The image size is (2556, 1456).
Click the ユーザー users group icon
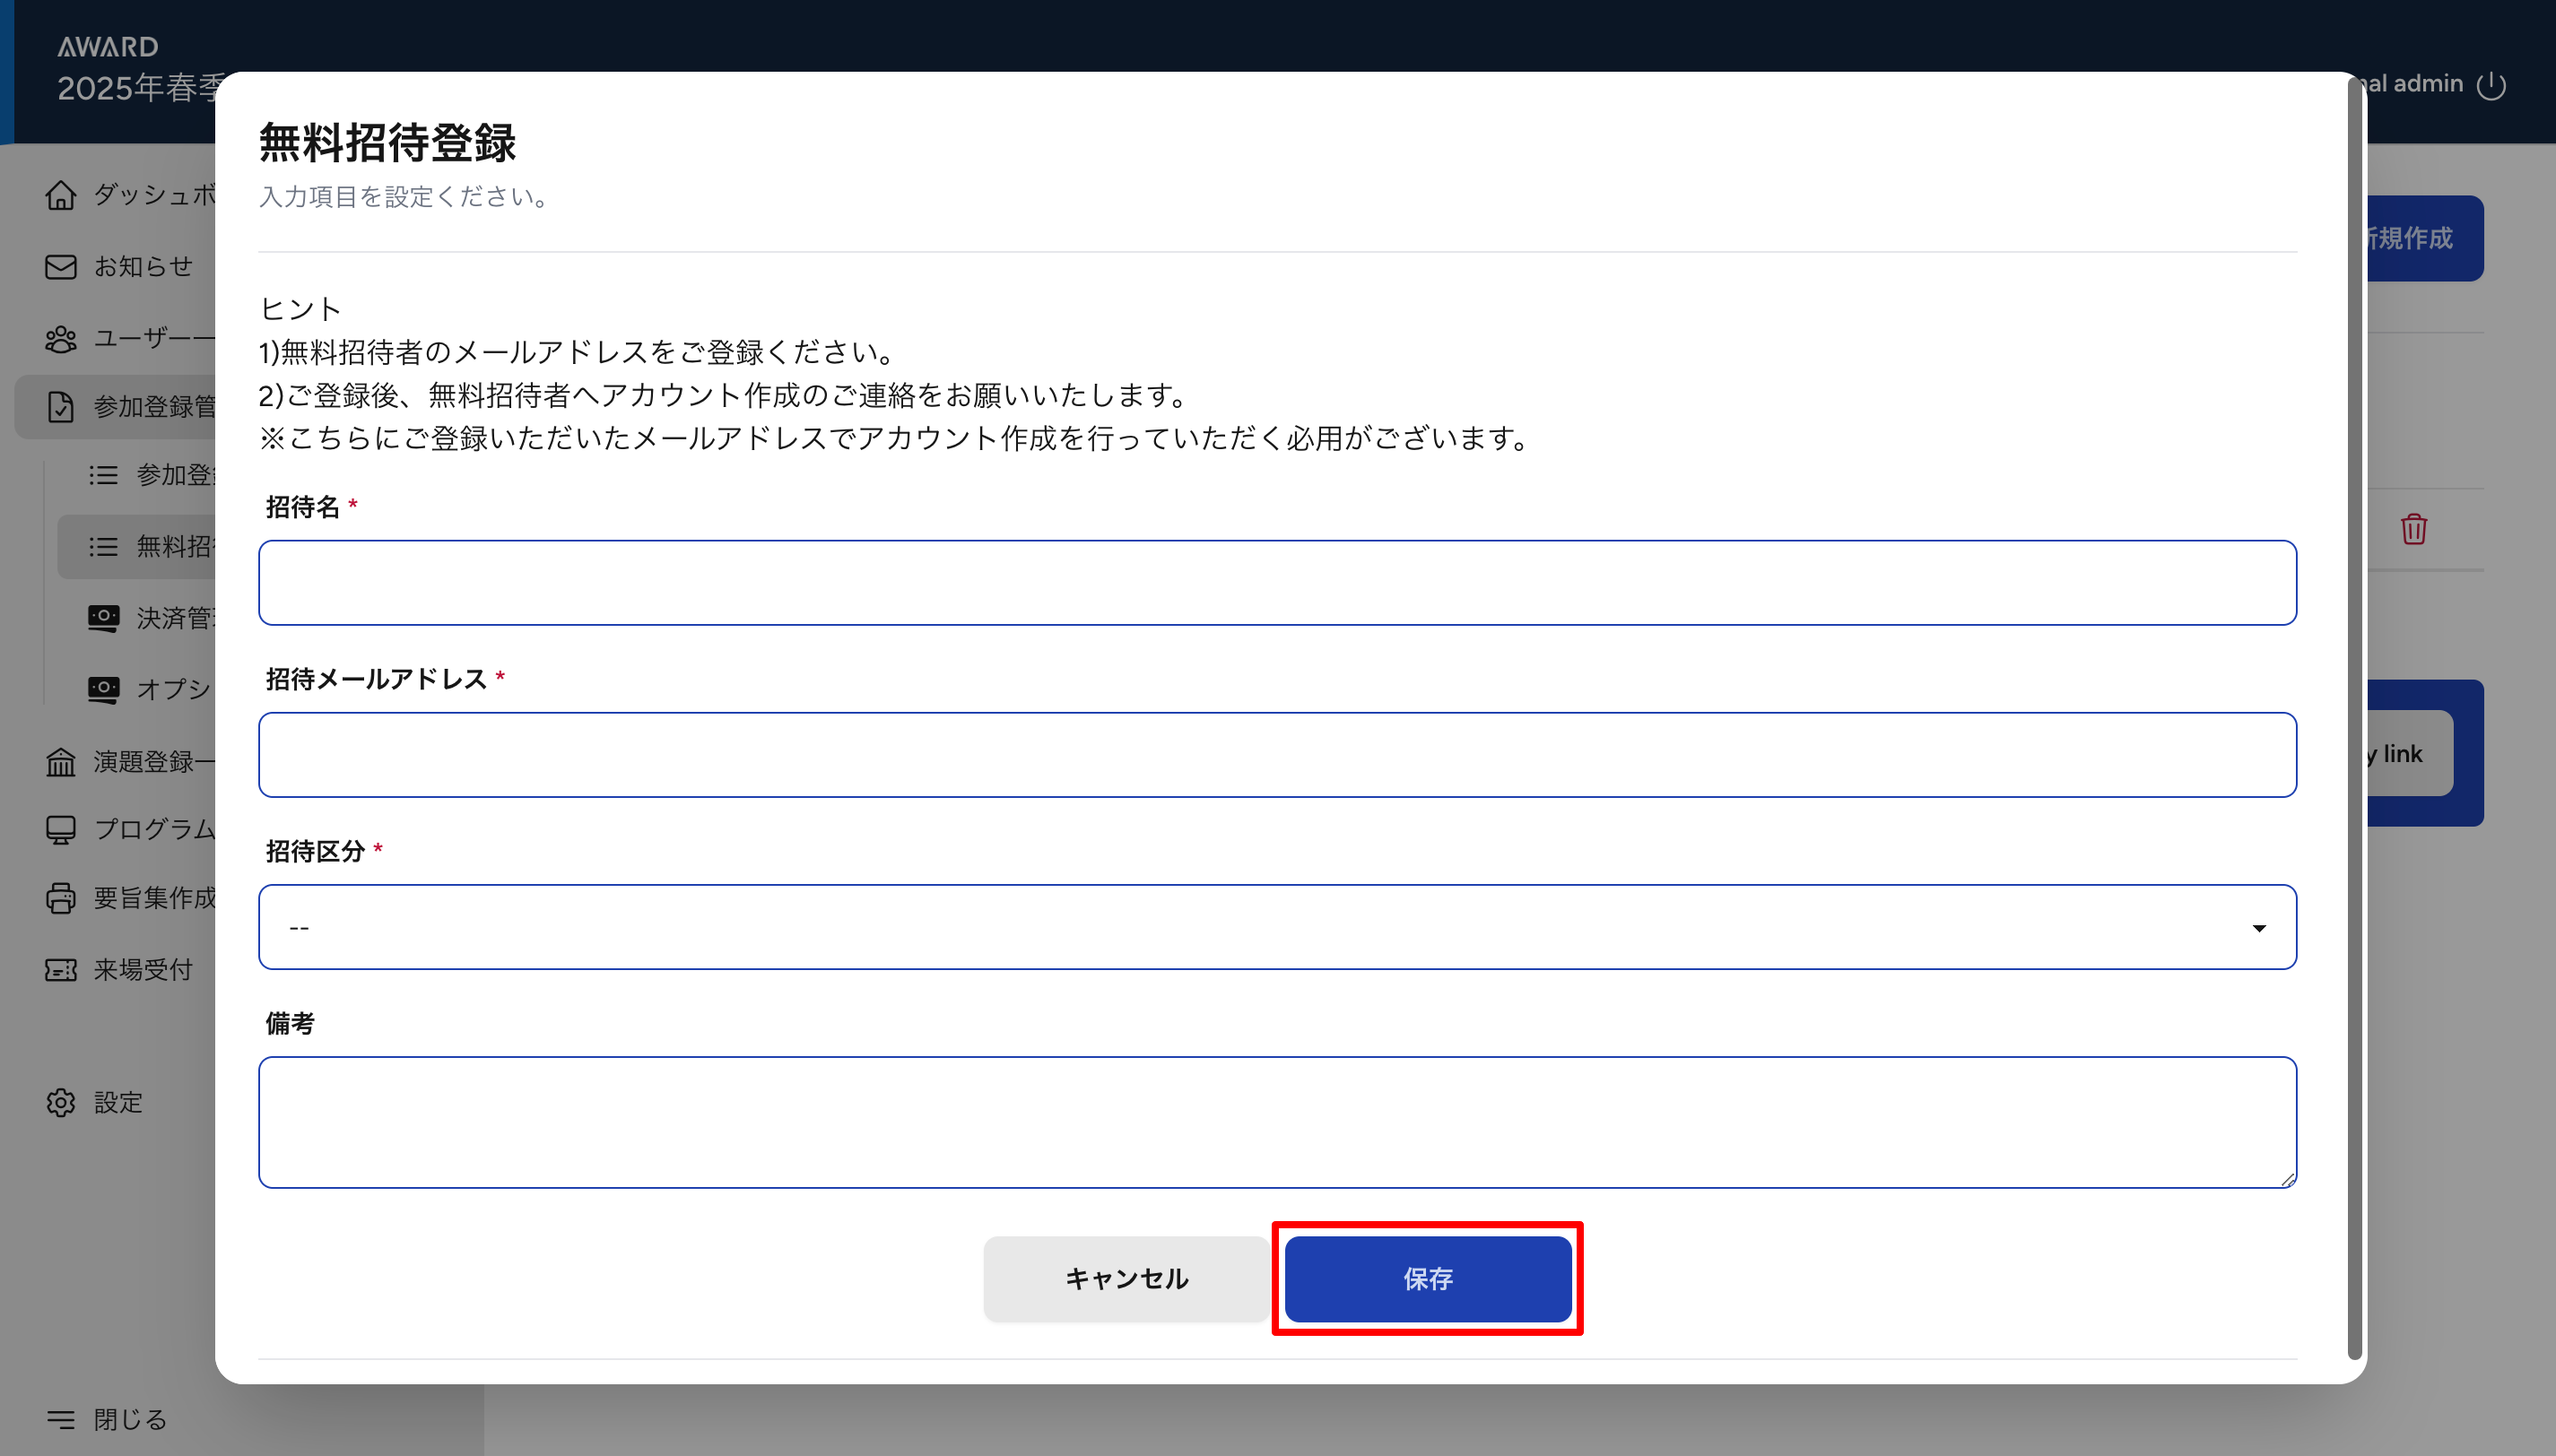pyautogui.click(x=60, y=339)
